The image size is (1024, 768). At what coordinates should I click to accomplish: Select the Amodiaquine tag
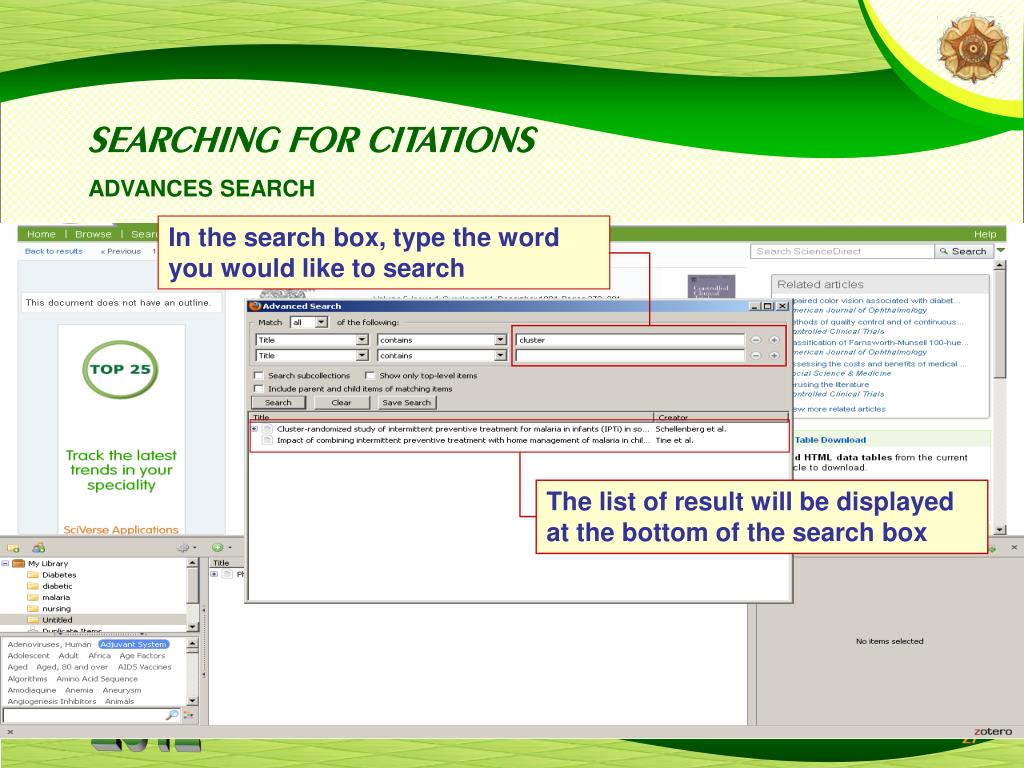point(31,690)
